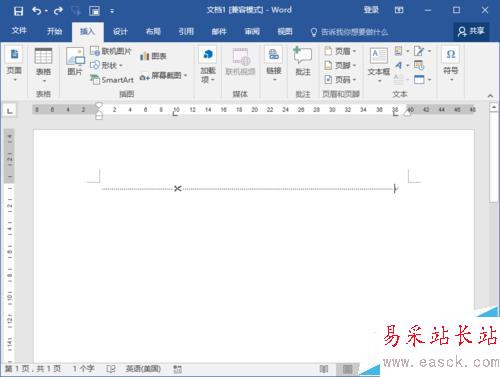Viewport: 500px width, 377px height.
Task: Open the 链接 Links dropdown
Action: (x=274, y=64)
